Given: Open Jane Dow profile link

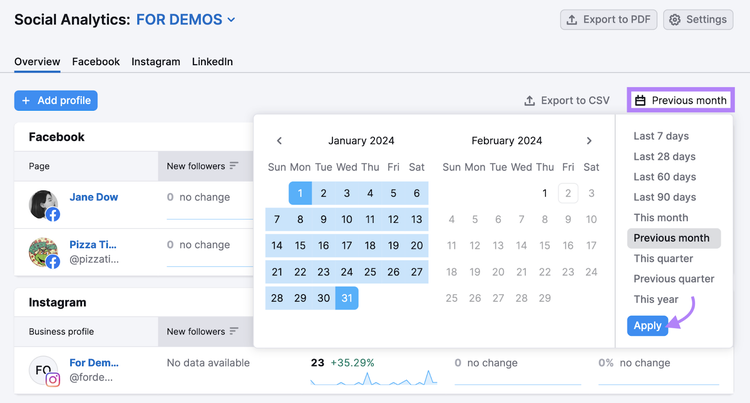Looking at the screenshot, I should pos(94,197).
